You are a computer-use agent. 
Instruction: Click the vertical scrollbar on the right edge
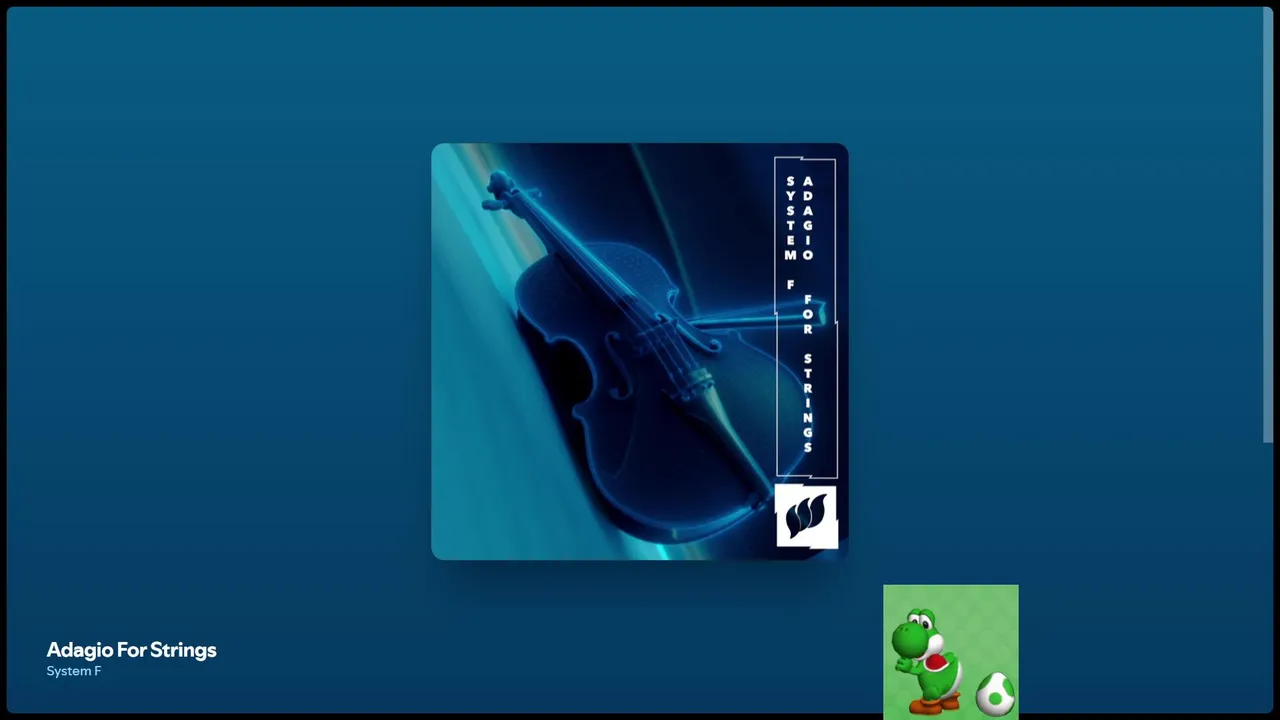point(1268,225)
